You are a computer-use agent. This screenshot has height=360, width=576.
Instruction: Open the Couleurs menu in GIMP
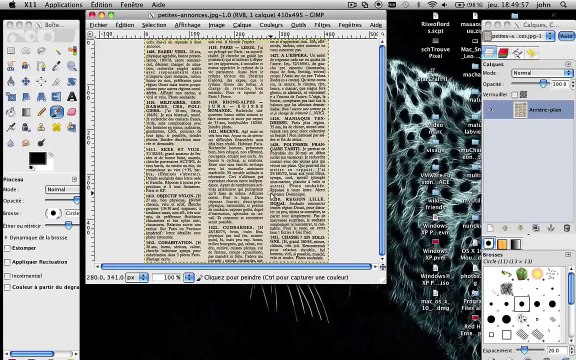coord(271,25)
